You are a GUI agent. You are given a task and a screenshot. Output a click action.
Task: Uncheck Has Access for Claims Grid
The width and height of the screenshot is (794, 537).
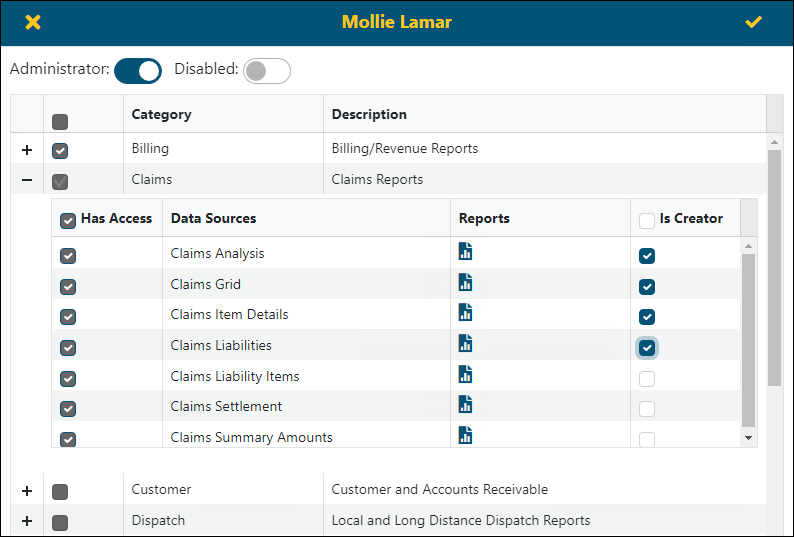pos(68,286)
